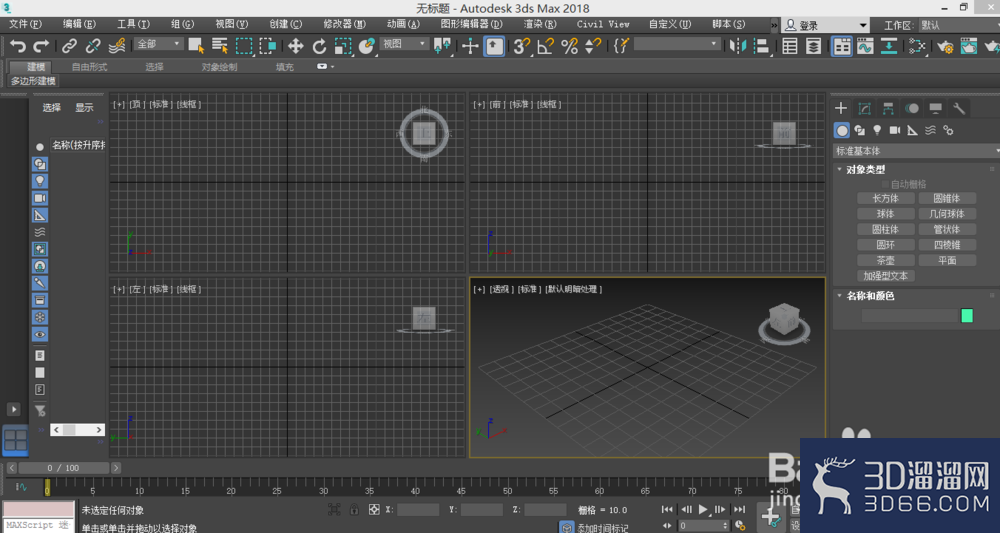This screenshot has height=533, width=1000.
Task: Click Bind to Space Warp icon
Action: coord(117,46)
